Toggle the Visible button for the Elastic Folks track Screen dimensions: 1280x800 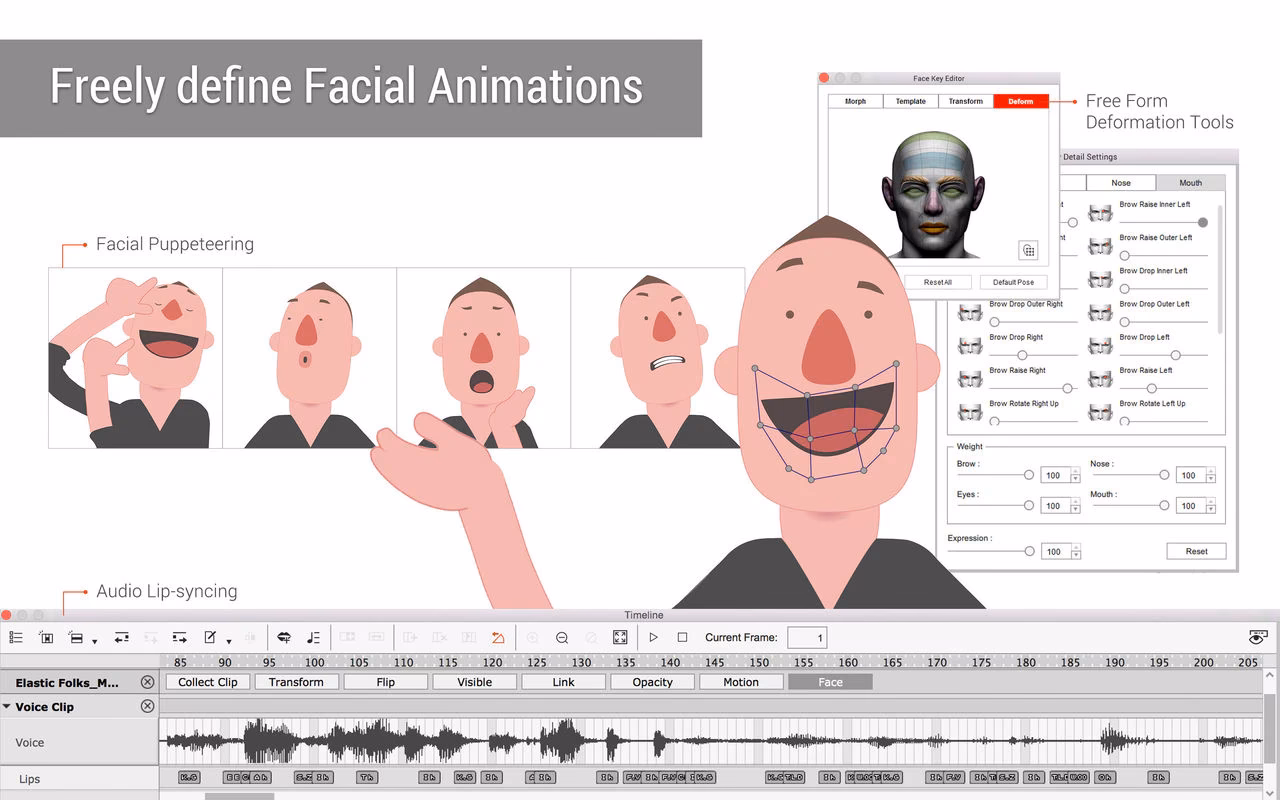pos(474,681)
